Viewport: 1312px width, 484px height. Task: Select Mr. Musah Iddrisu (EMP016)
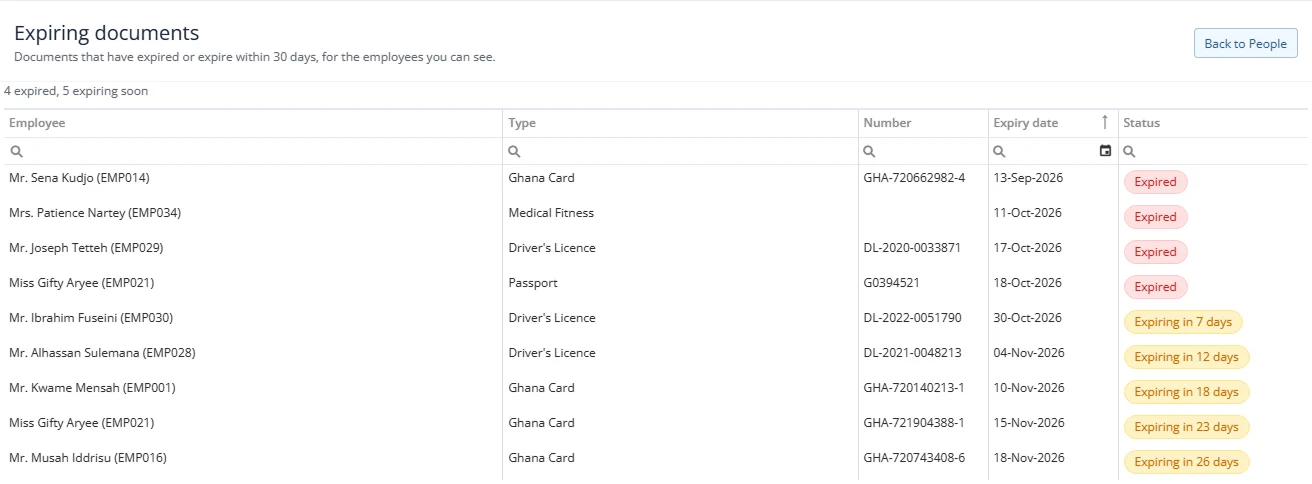click(x=88, y=458)
